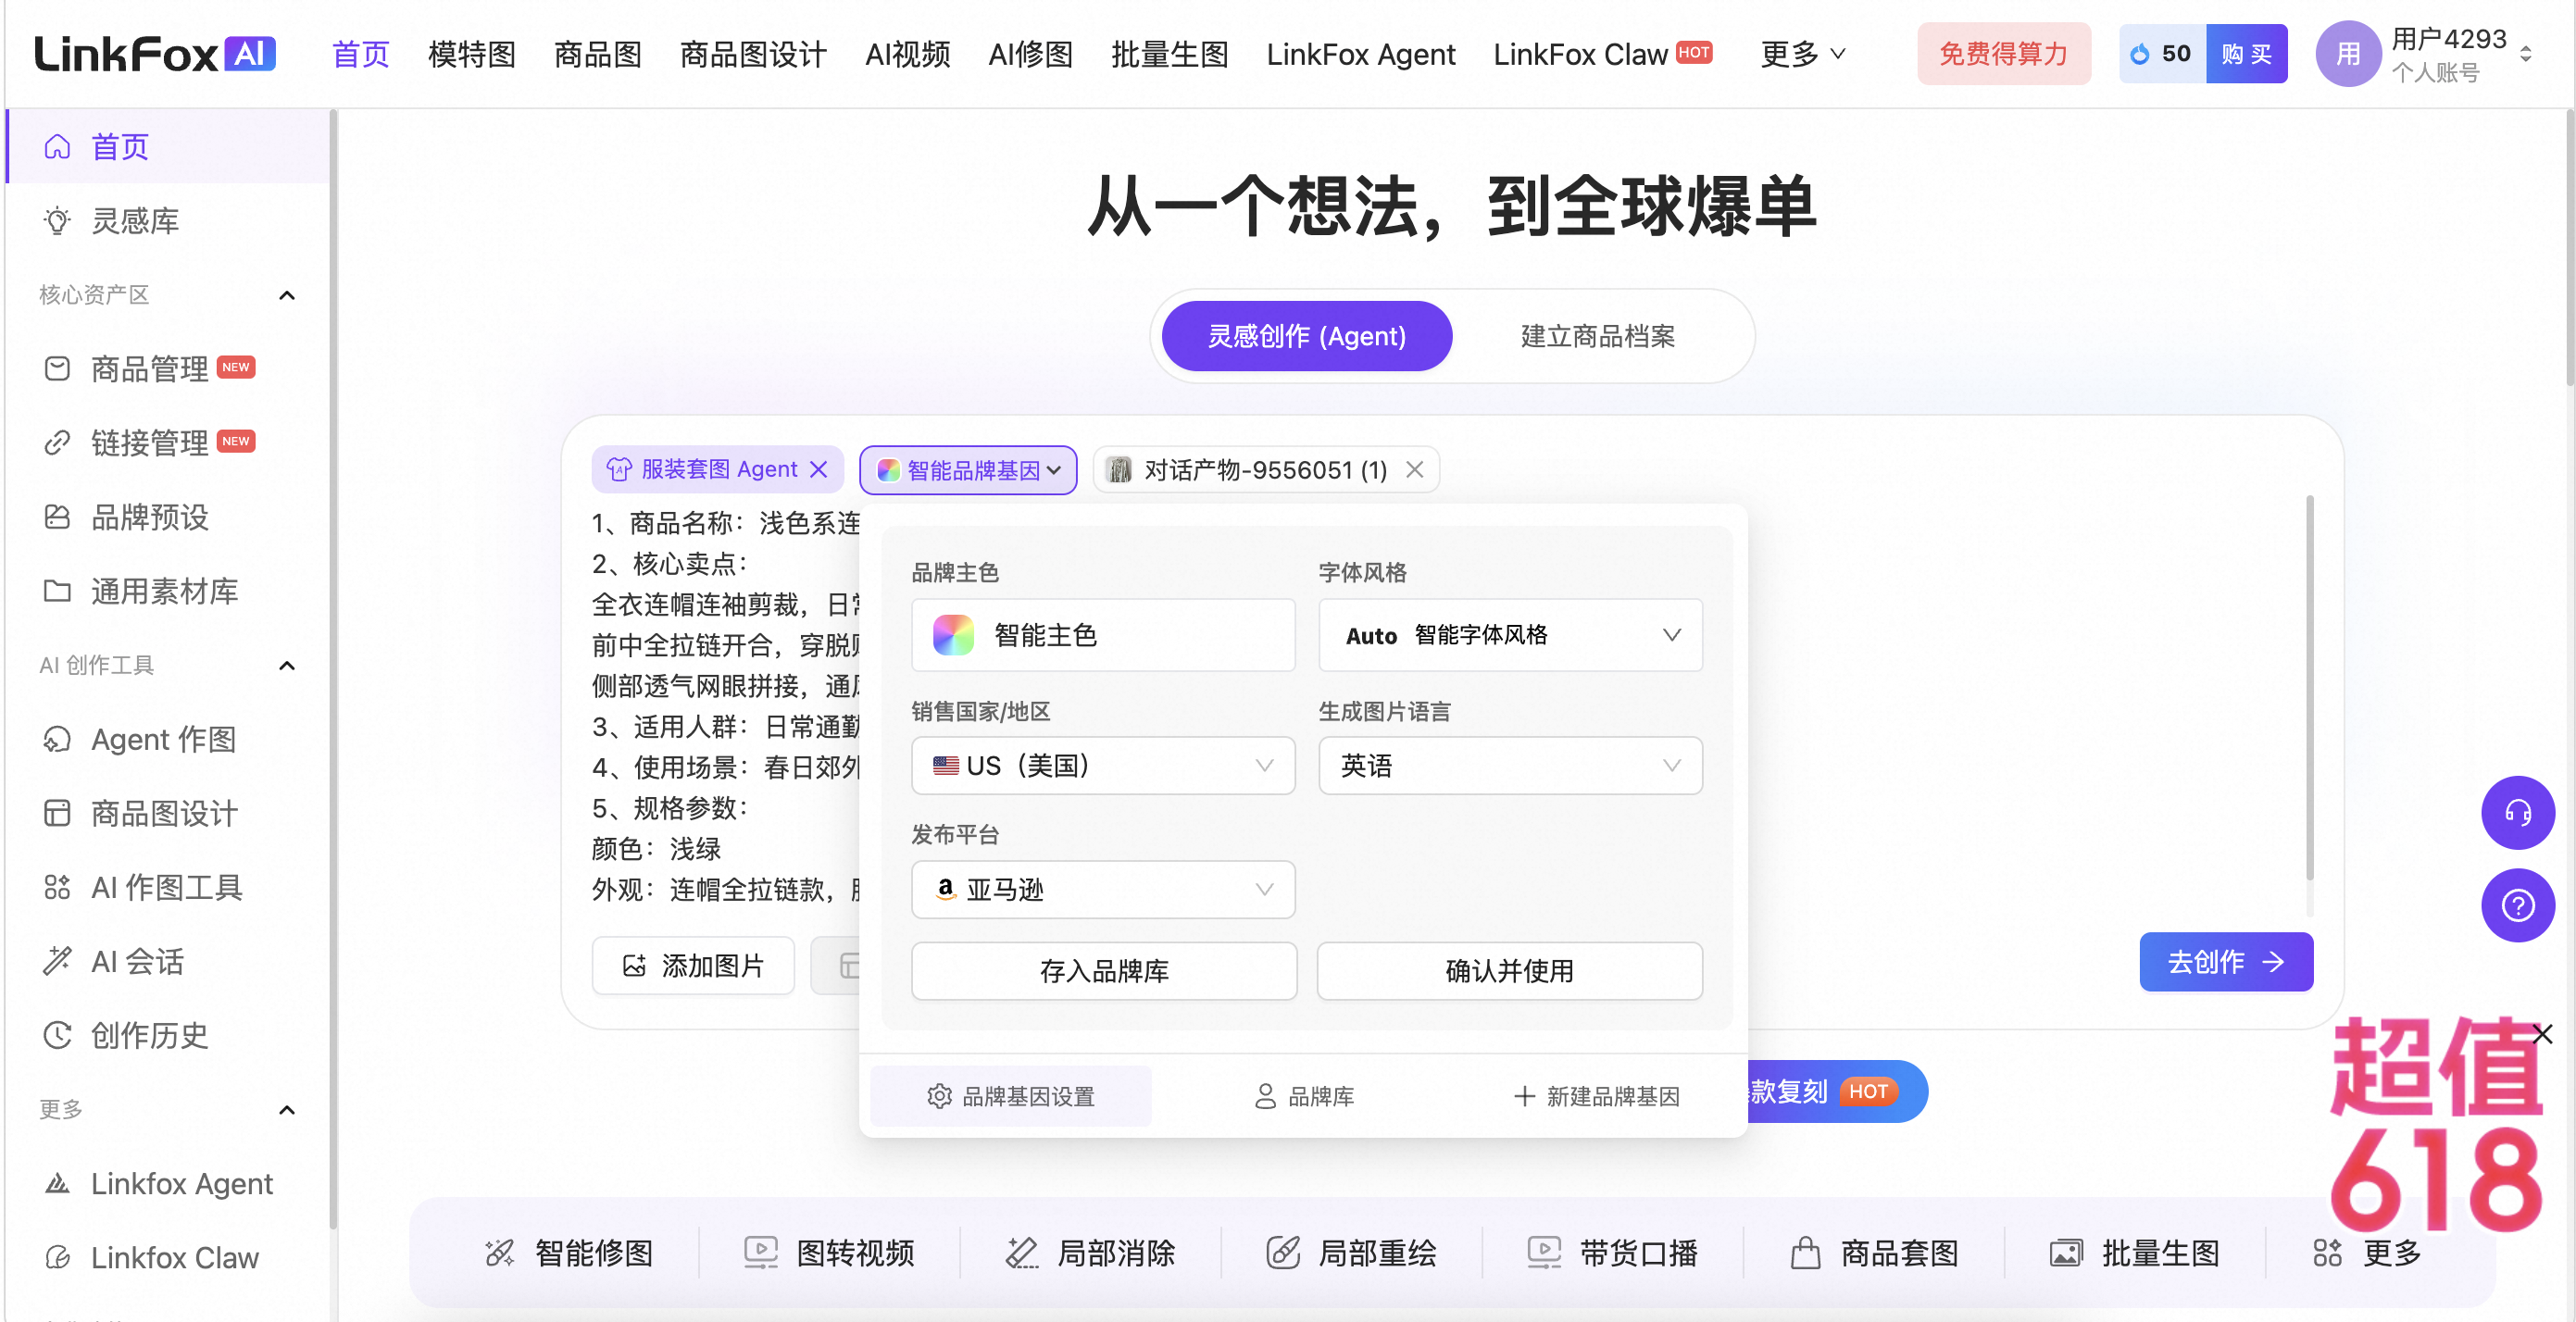Click the help question-mark button
The width and height of the screenshot is (2576, 1322).
(x=2517, y=906)
